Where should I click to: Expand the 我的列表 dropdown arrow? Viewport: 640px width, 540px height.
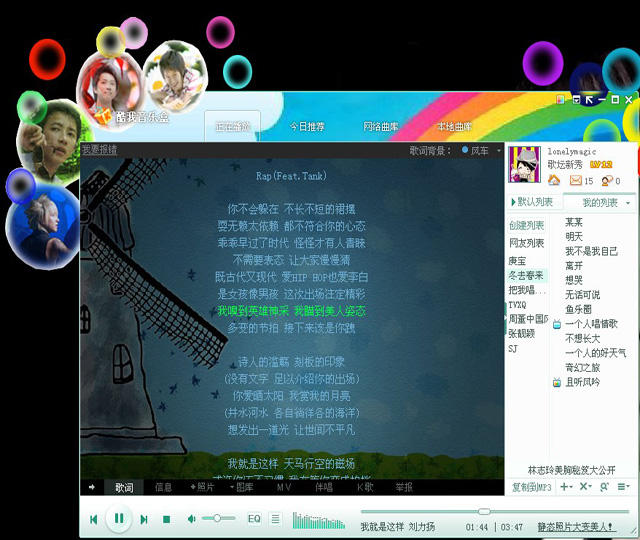(x=627, y=203)
